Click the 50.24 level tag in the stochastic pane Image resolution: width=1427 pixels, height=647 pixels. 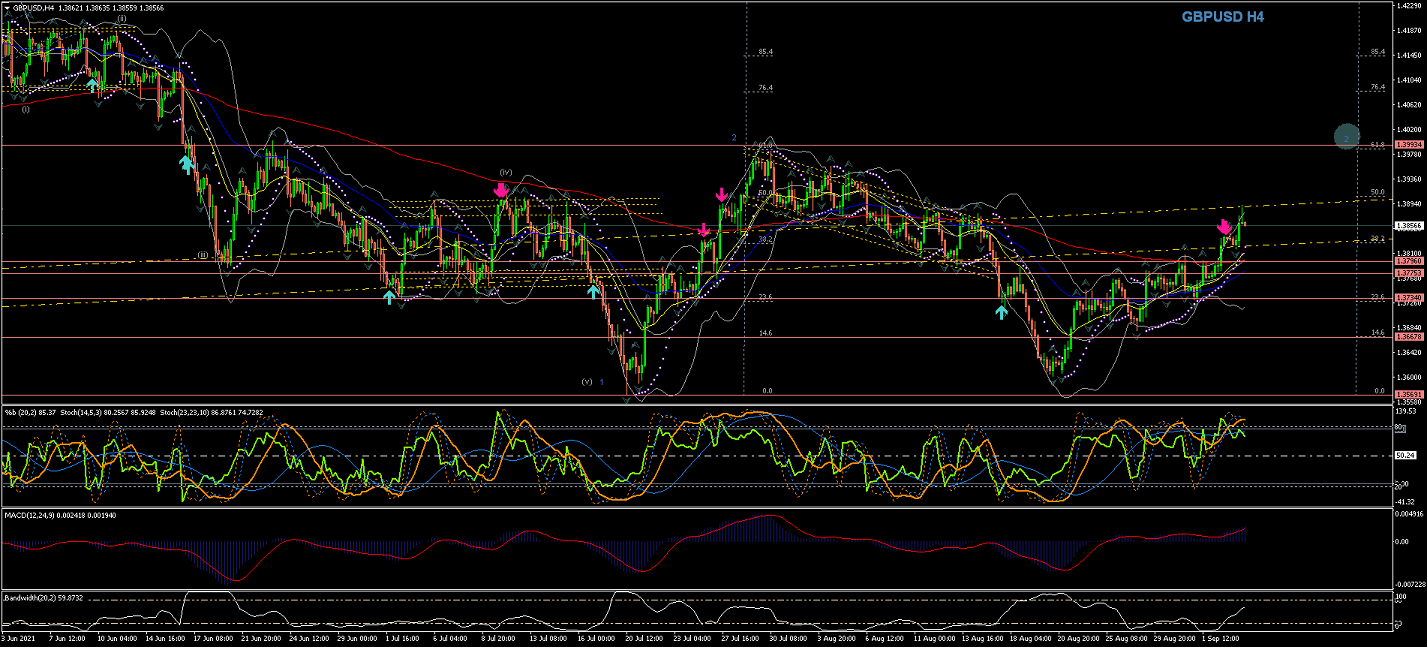click(x=1406, y=455)
